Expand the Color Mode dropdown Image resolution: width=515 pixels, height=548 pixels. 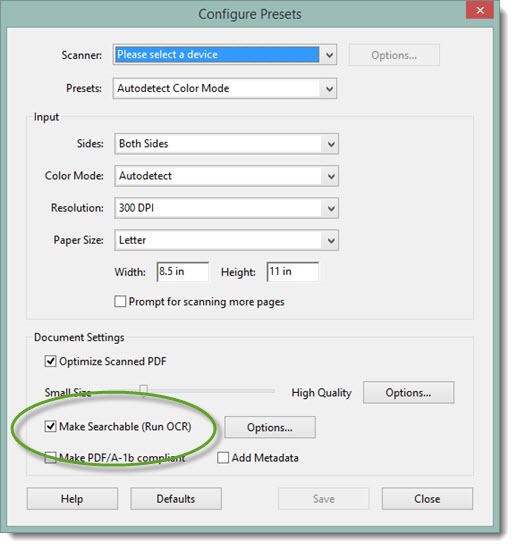coord(226,176)
